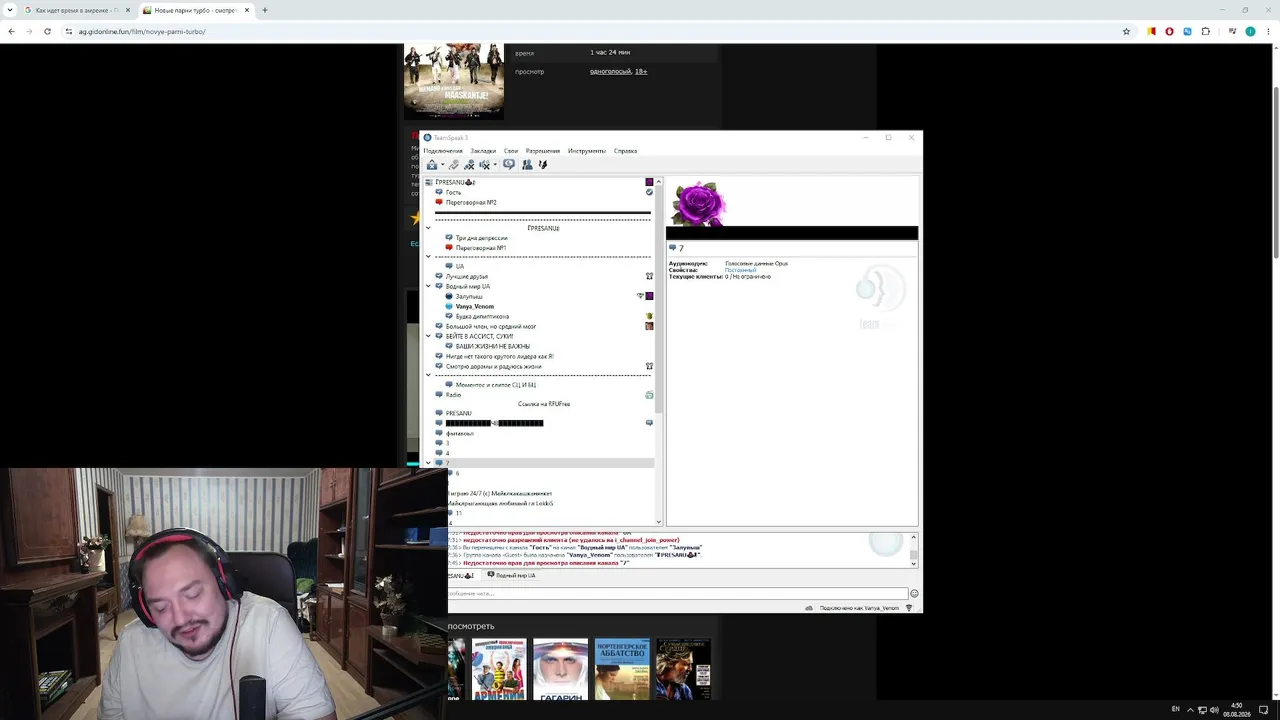Open the Закладки menu
This screenshot has width=1280, height=720.
click(x=483, y=151)
